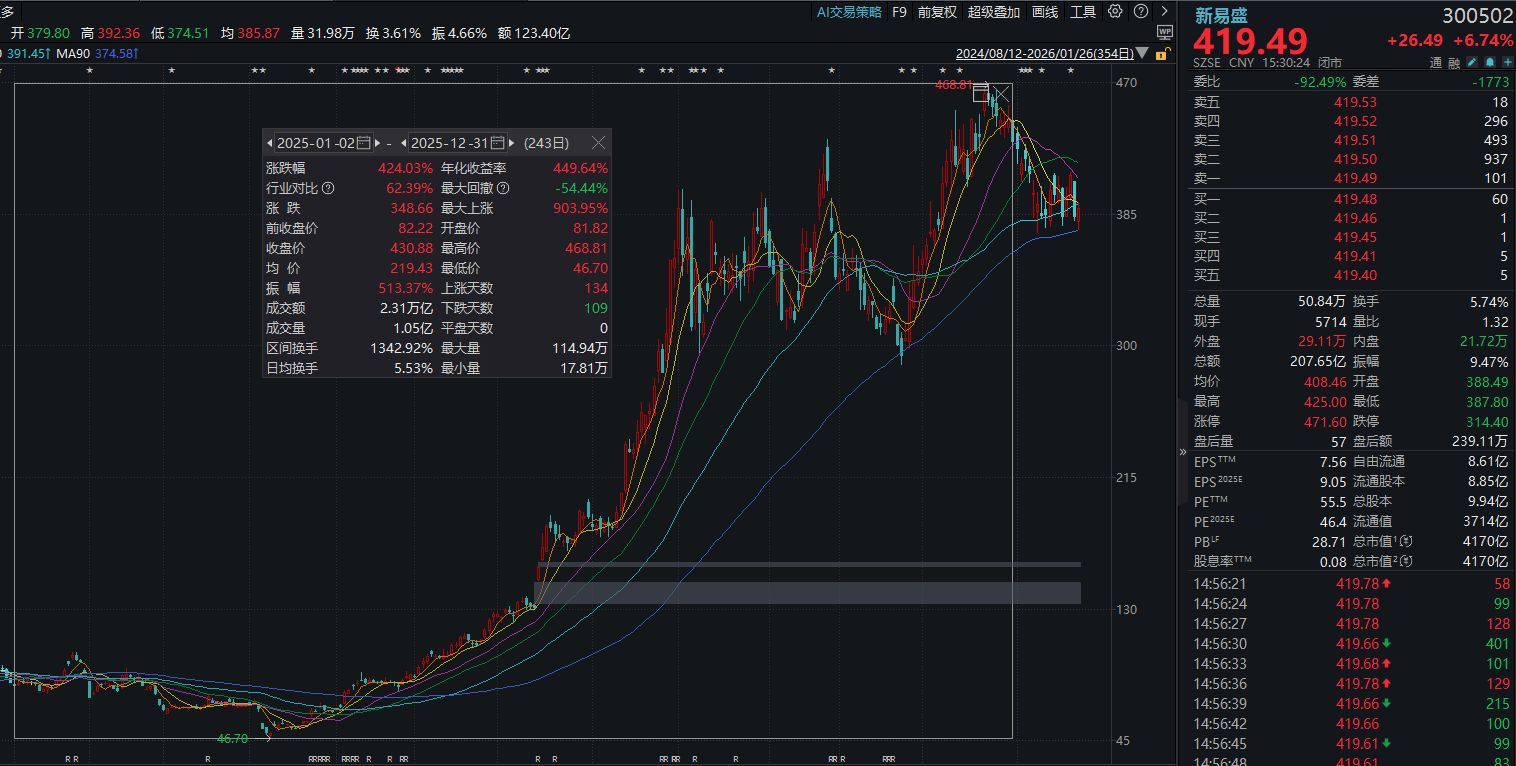Image resolution: width=1516 pixels, height=766 pixels.
Task: Toggle the orange lock beside the date range
Action: click(1160, 53)
